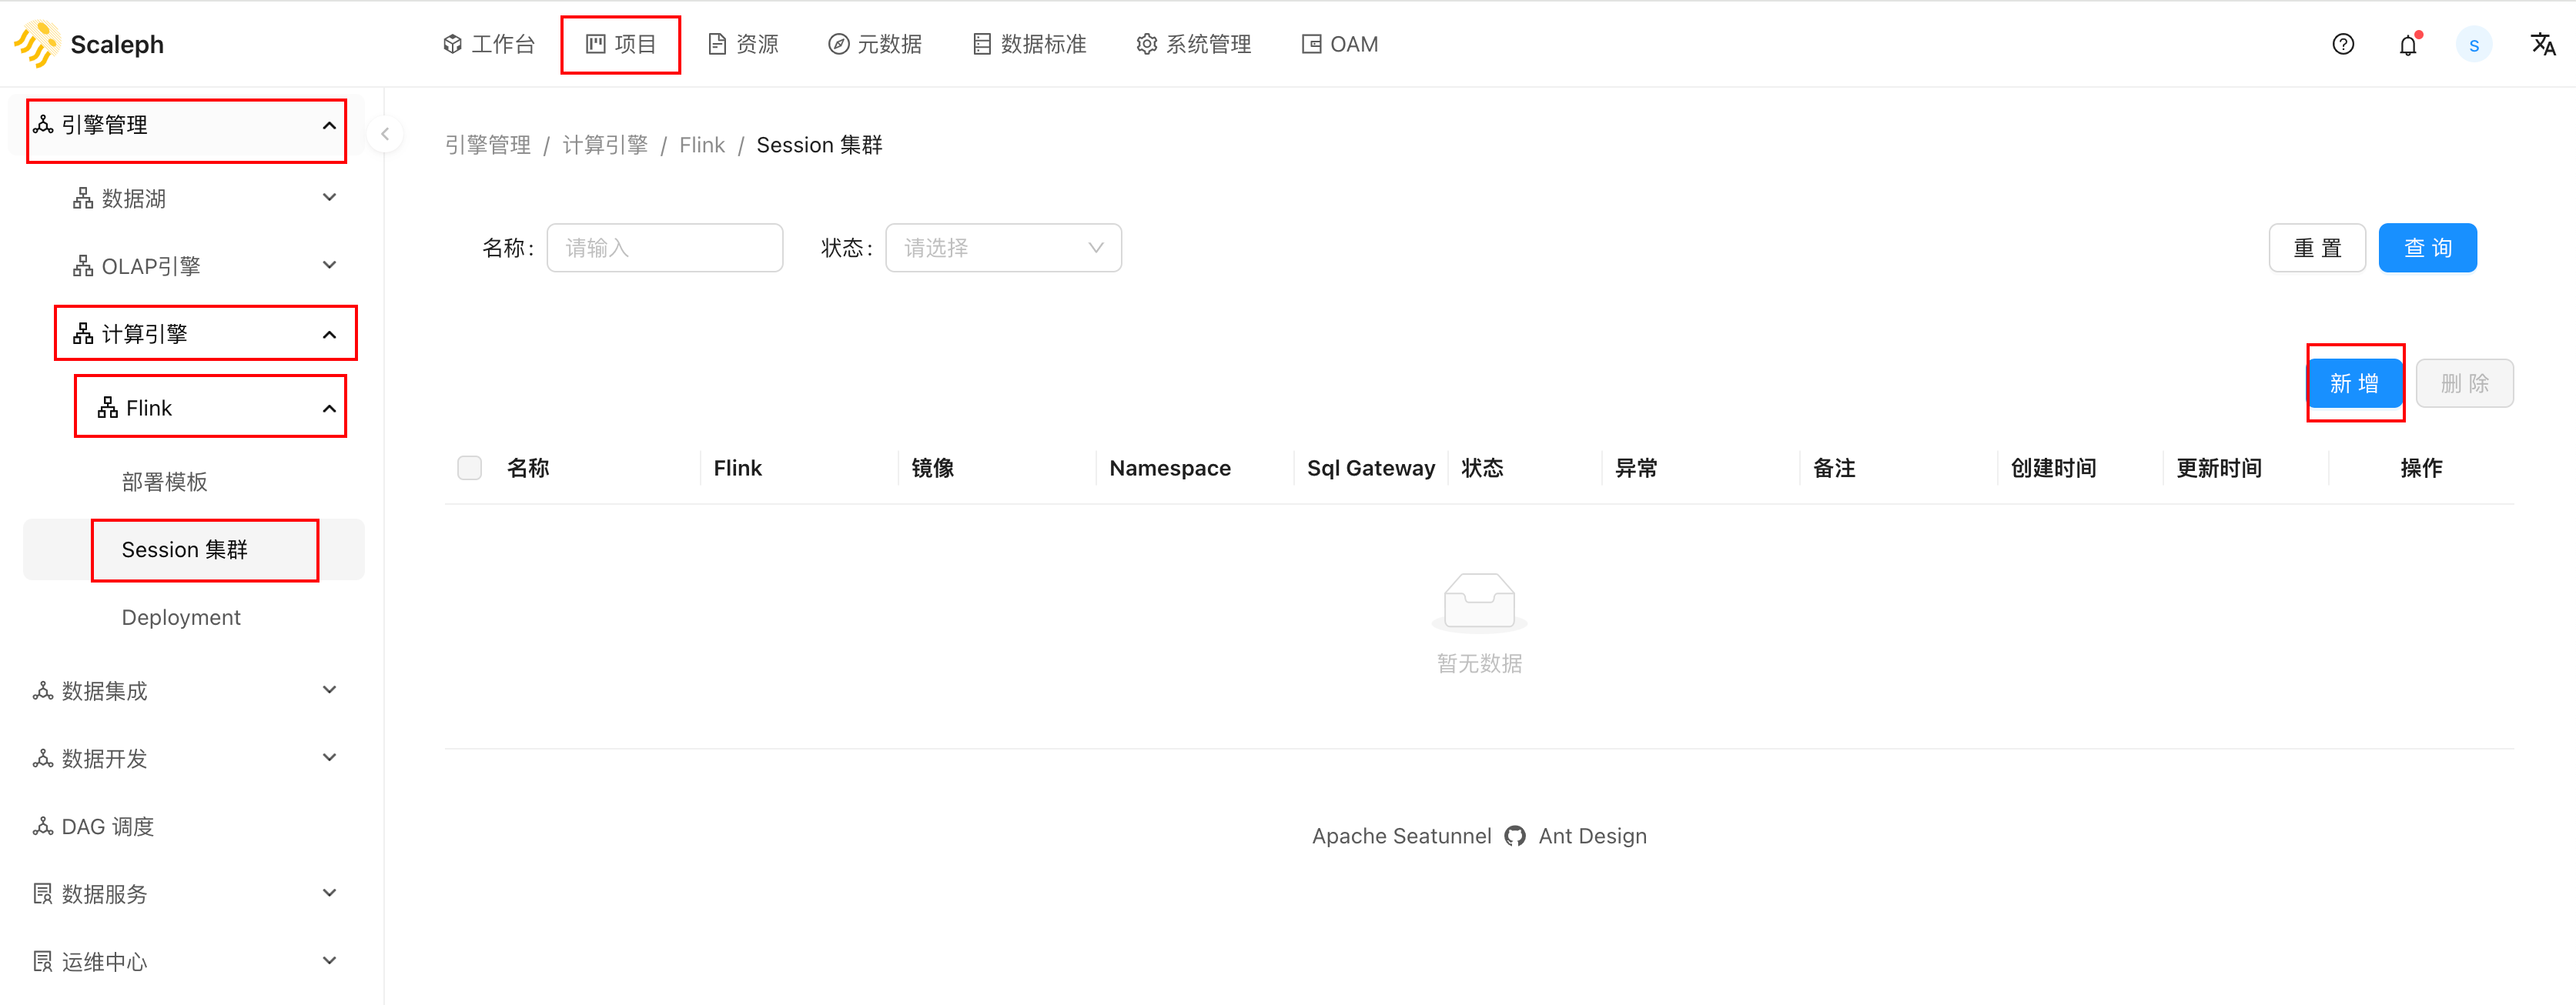The height and width of the screenshot is (1005, 2576).
Task: Open the help question mark icon
Action: coord(2343,44)
